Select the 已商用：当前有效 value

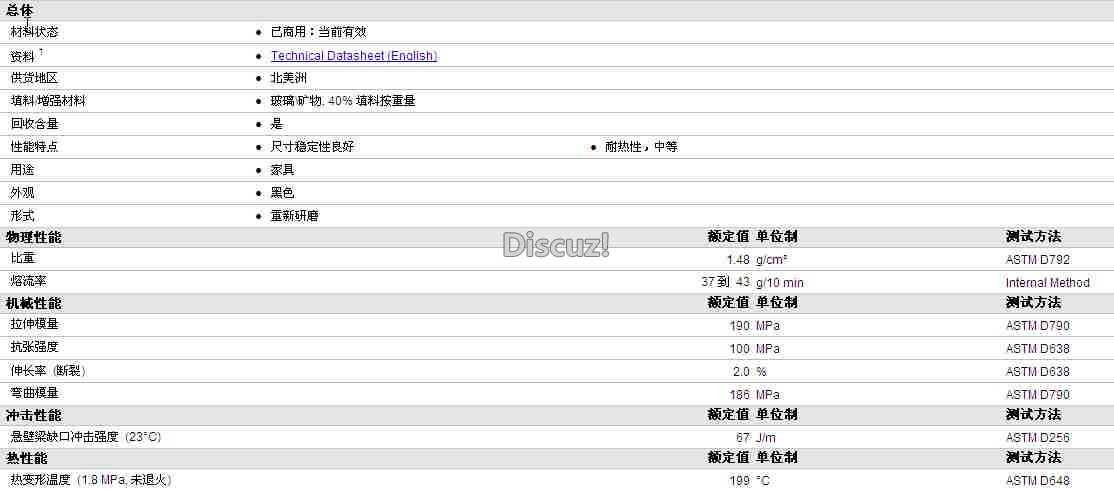pyautogui.click(x=319, y=32)
